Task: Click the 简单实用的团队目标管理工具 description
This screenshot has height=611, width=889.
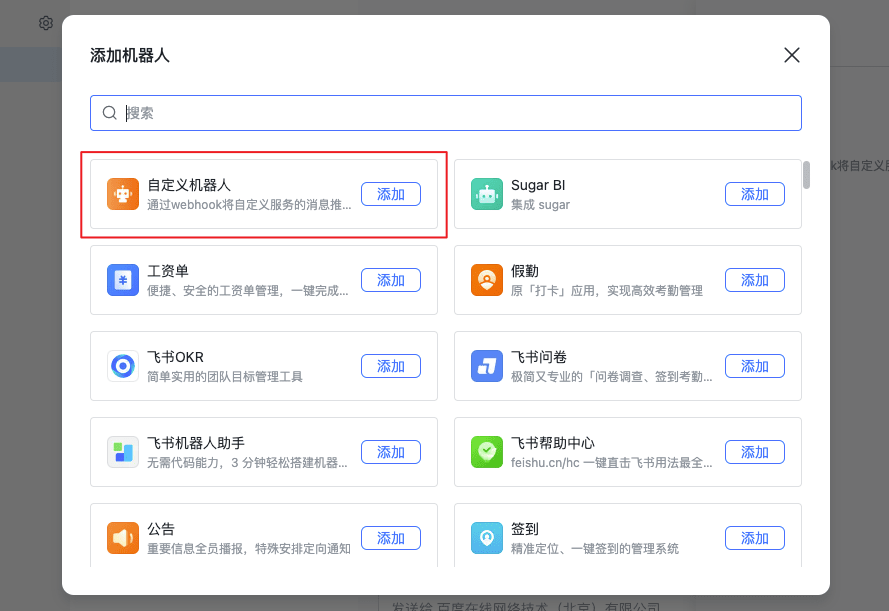Action: pyautogui.click(x=225, y=376)
